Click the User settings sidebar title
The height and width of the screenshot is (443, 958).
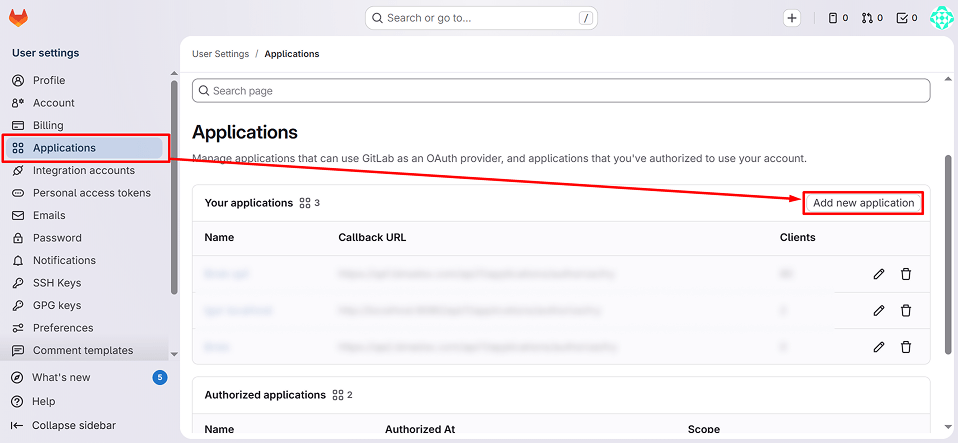(46, 53)
